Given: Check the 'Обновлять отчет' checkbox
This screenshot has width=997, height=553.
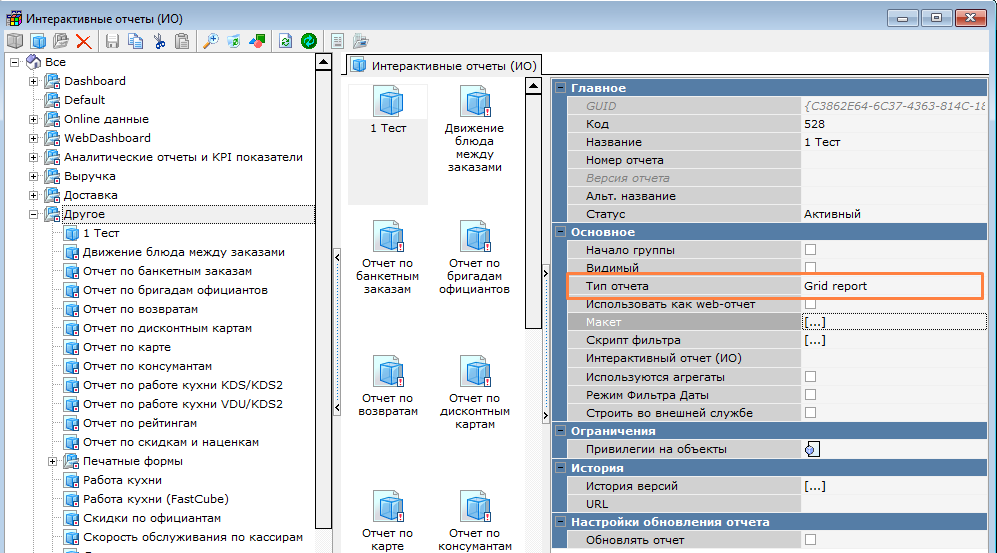Looking at the screenshot, I should point(811,540).
